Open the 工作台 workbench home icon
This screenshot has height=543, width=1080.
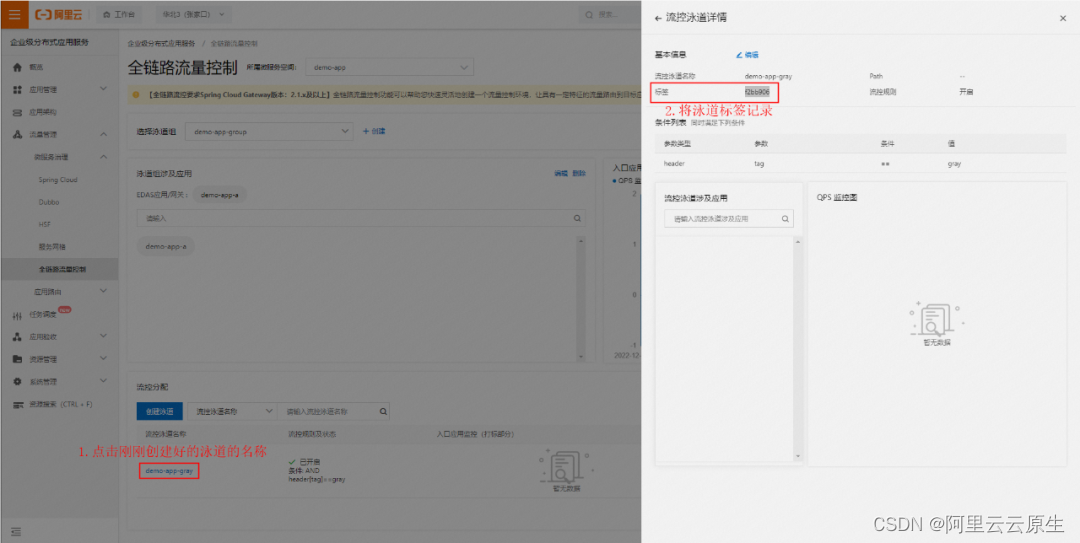[x=107, y=14]
